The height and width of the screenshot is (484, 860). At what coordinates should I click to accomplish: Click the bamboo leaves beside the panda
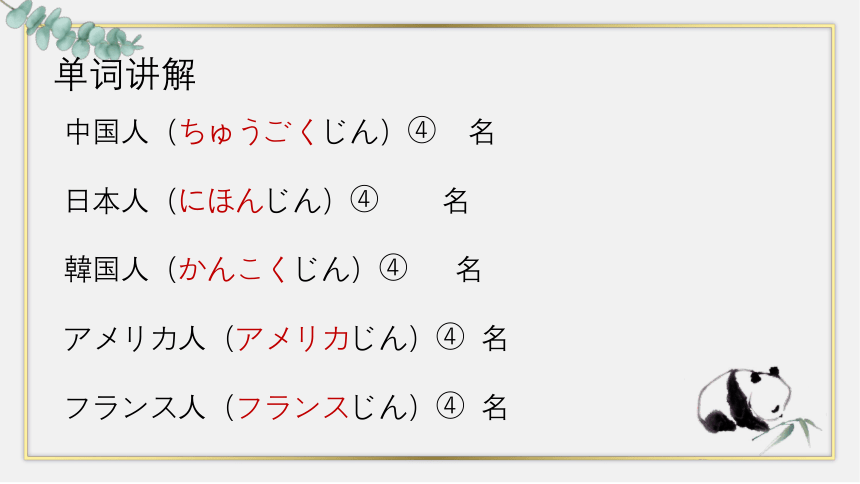(790, 432)
